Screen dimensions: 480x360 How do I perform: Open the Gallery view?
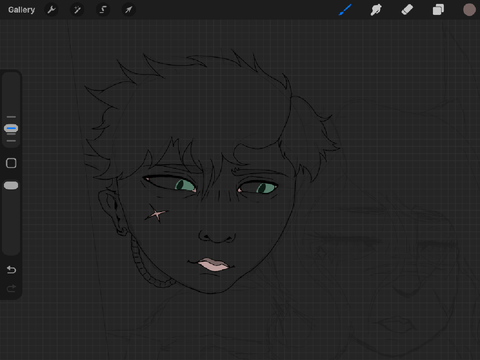click(21, 10)
